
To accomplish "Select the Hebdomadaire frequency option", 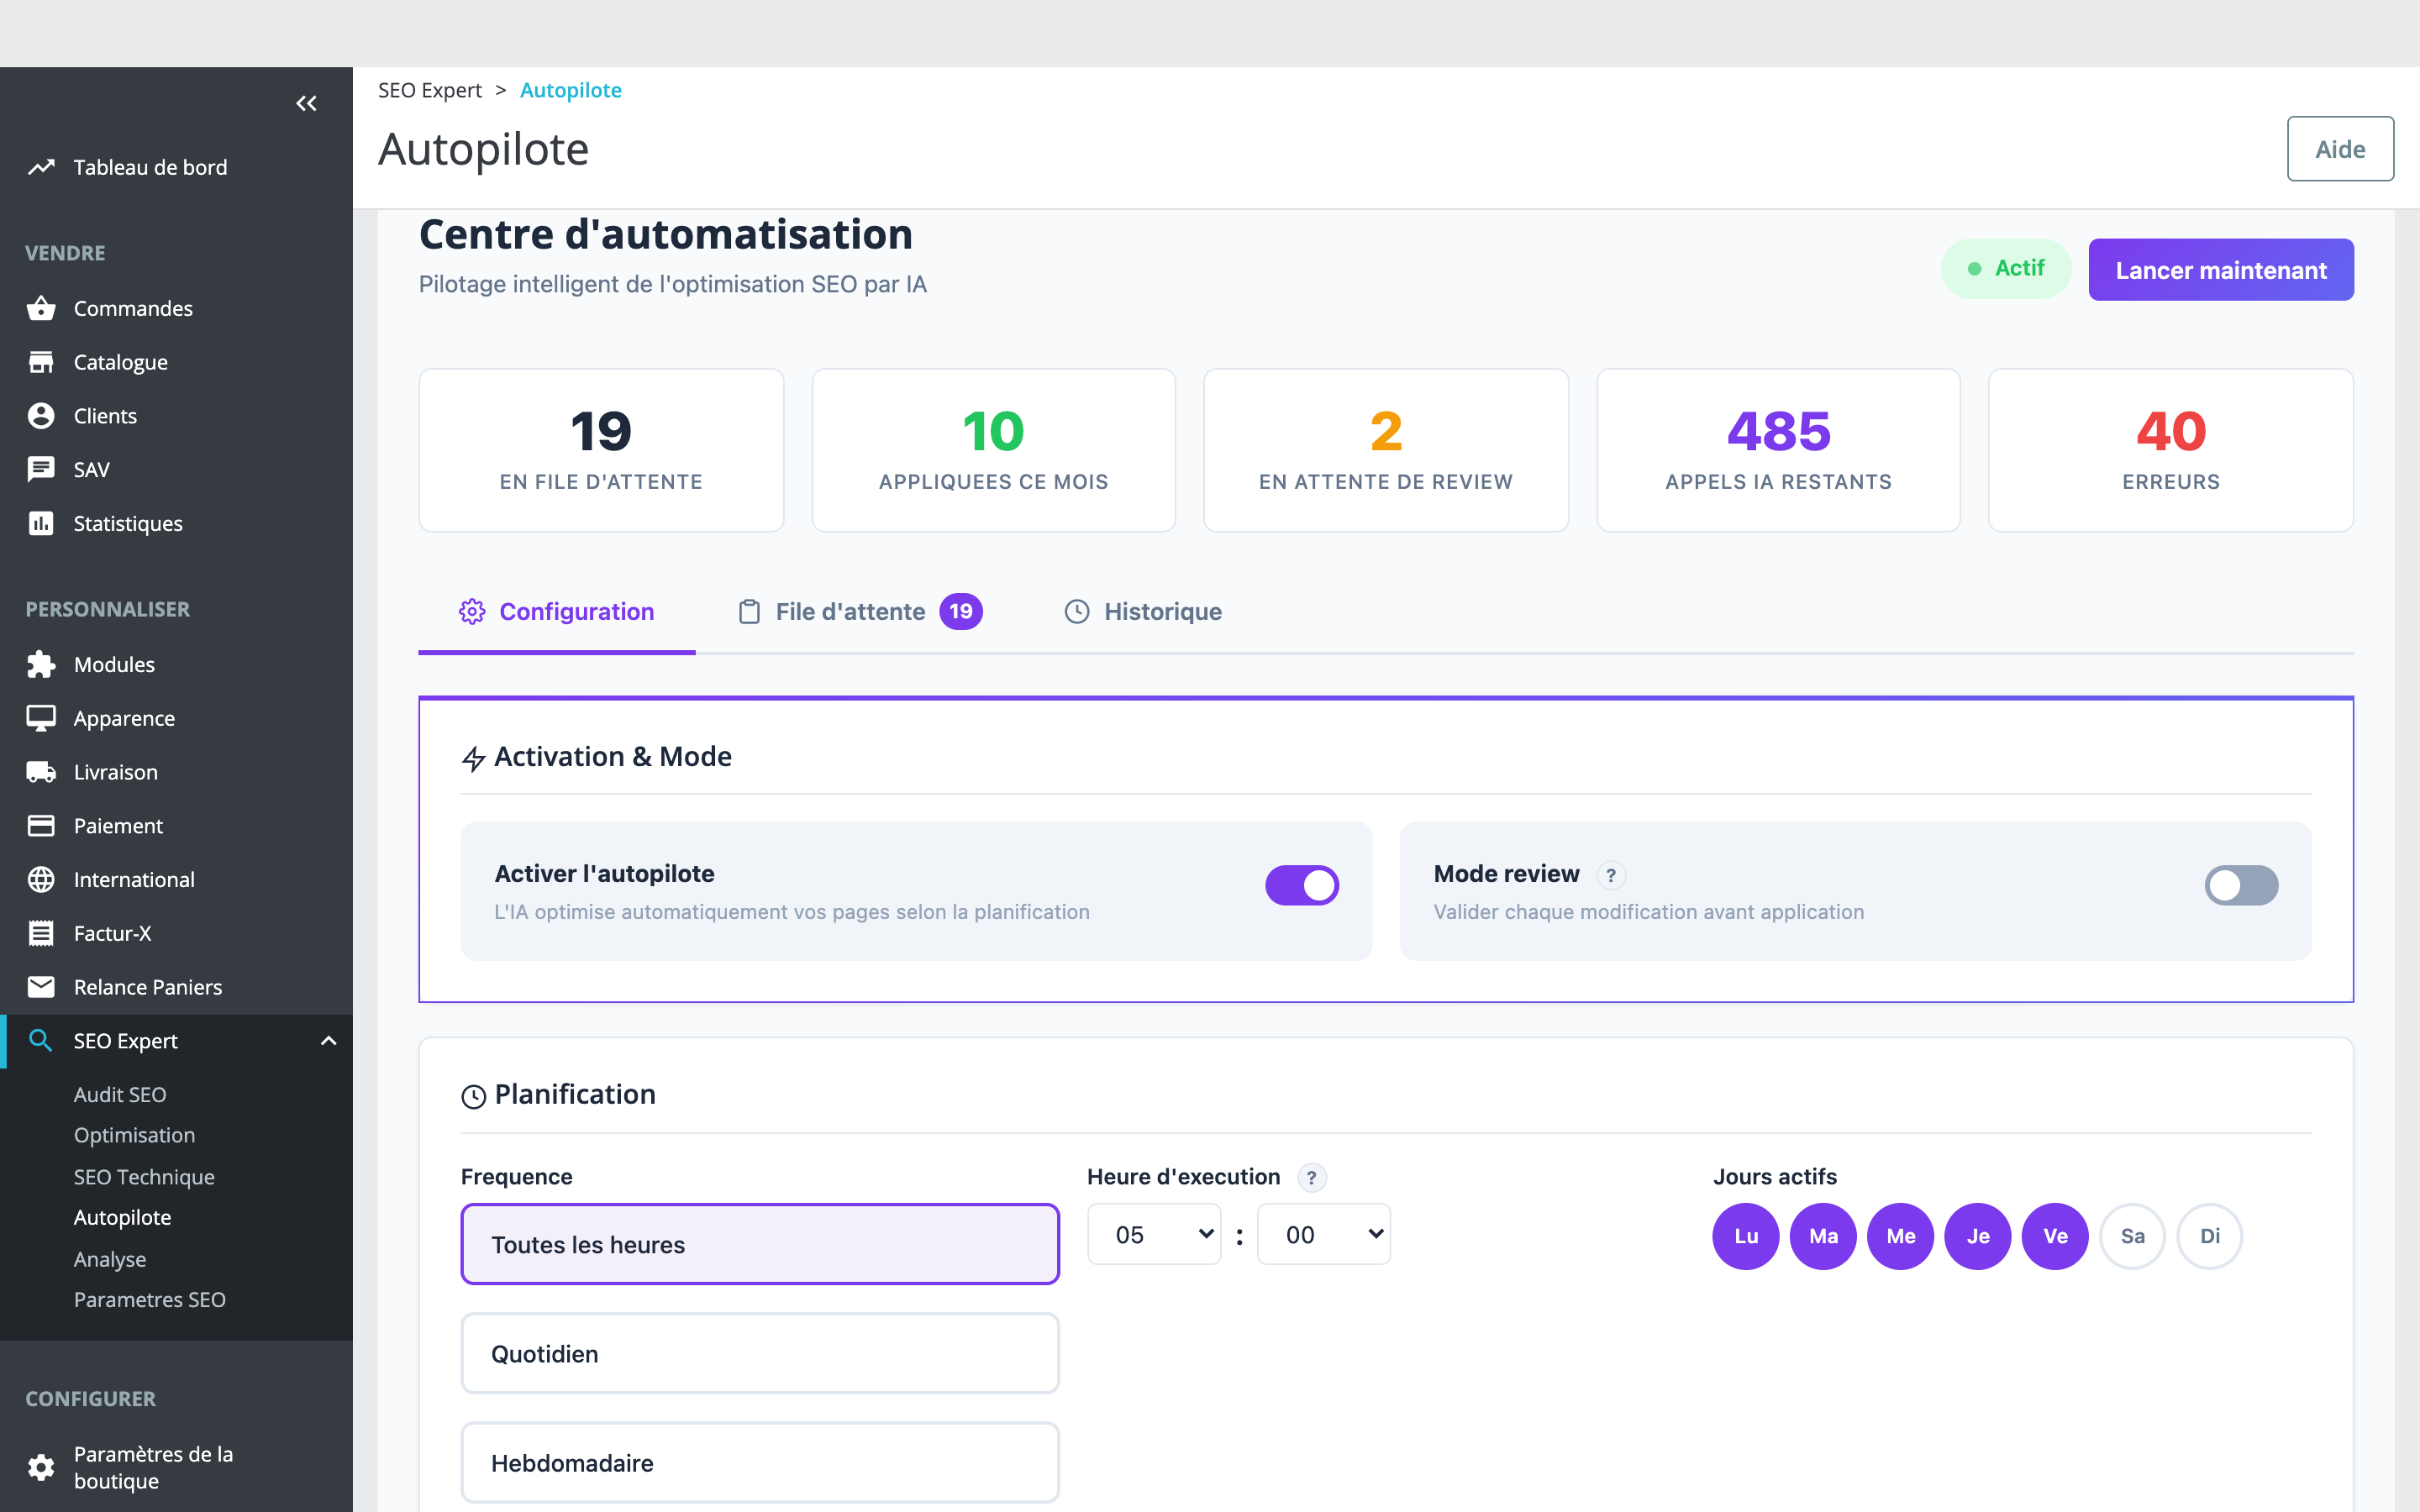I will (760, 1462).
